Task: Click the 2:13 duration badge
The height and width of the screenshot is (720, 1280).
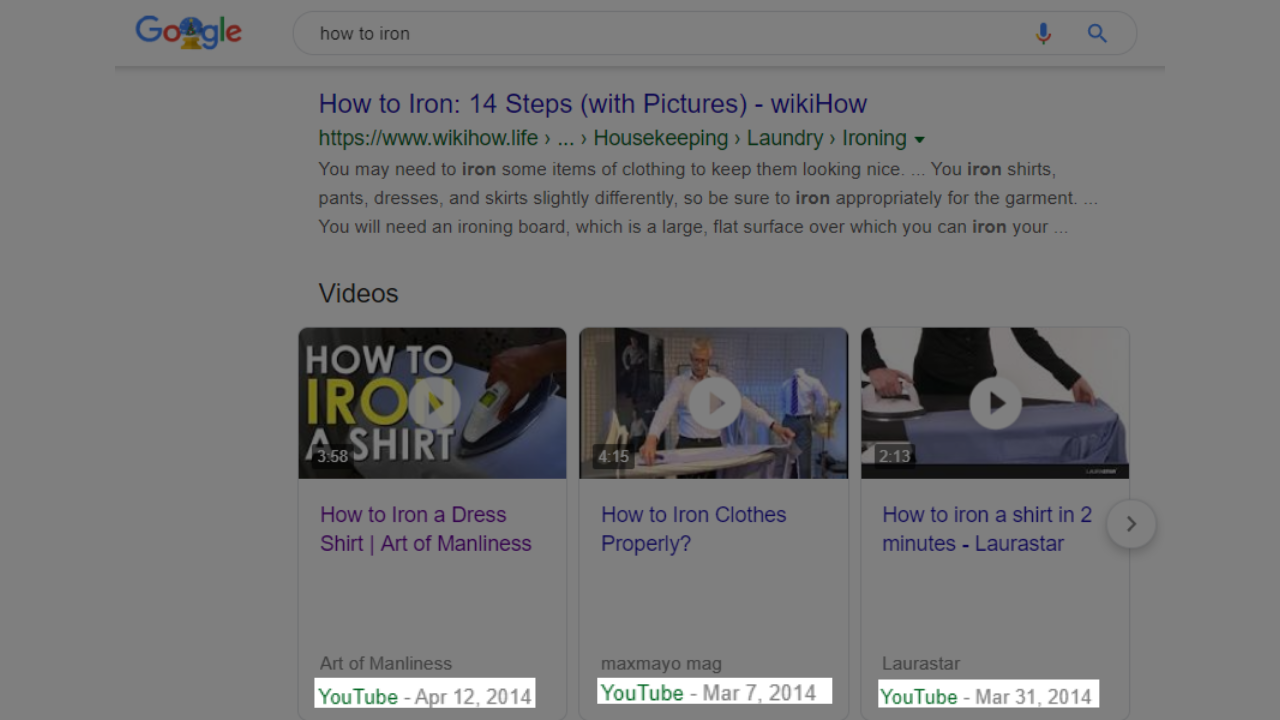Action: point(894,457)
